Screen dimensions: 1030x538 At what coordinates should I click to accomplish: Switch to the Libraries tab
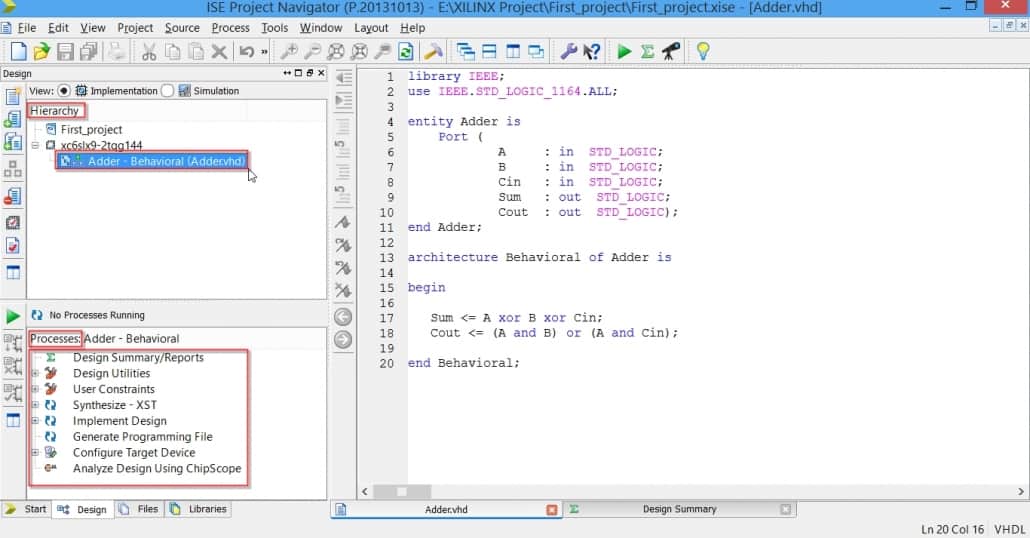pos(207,509)
